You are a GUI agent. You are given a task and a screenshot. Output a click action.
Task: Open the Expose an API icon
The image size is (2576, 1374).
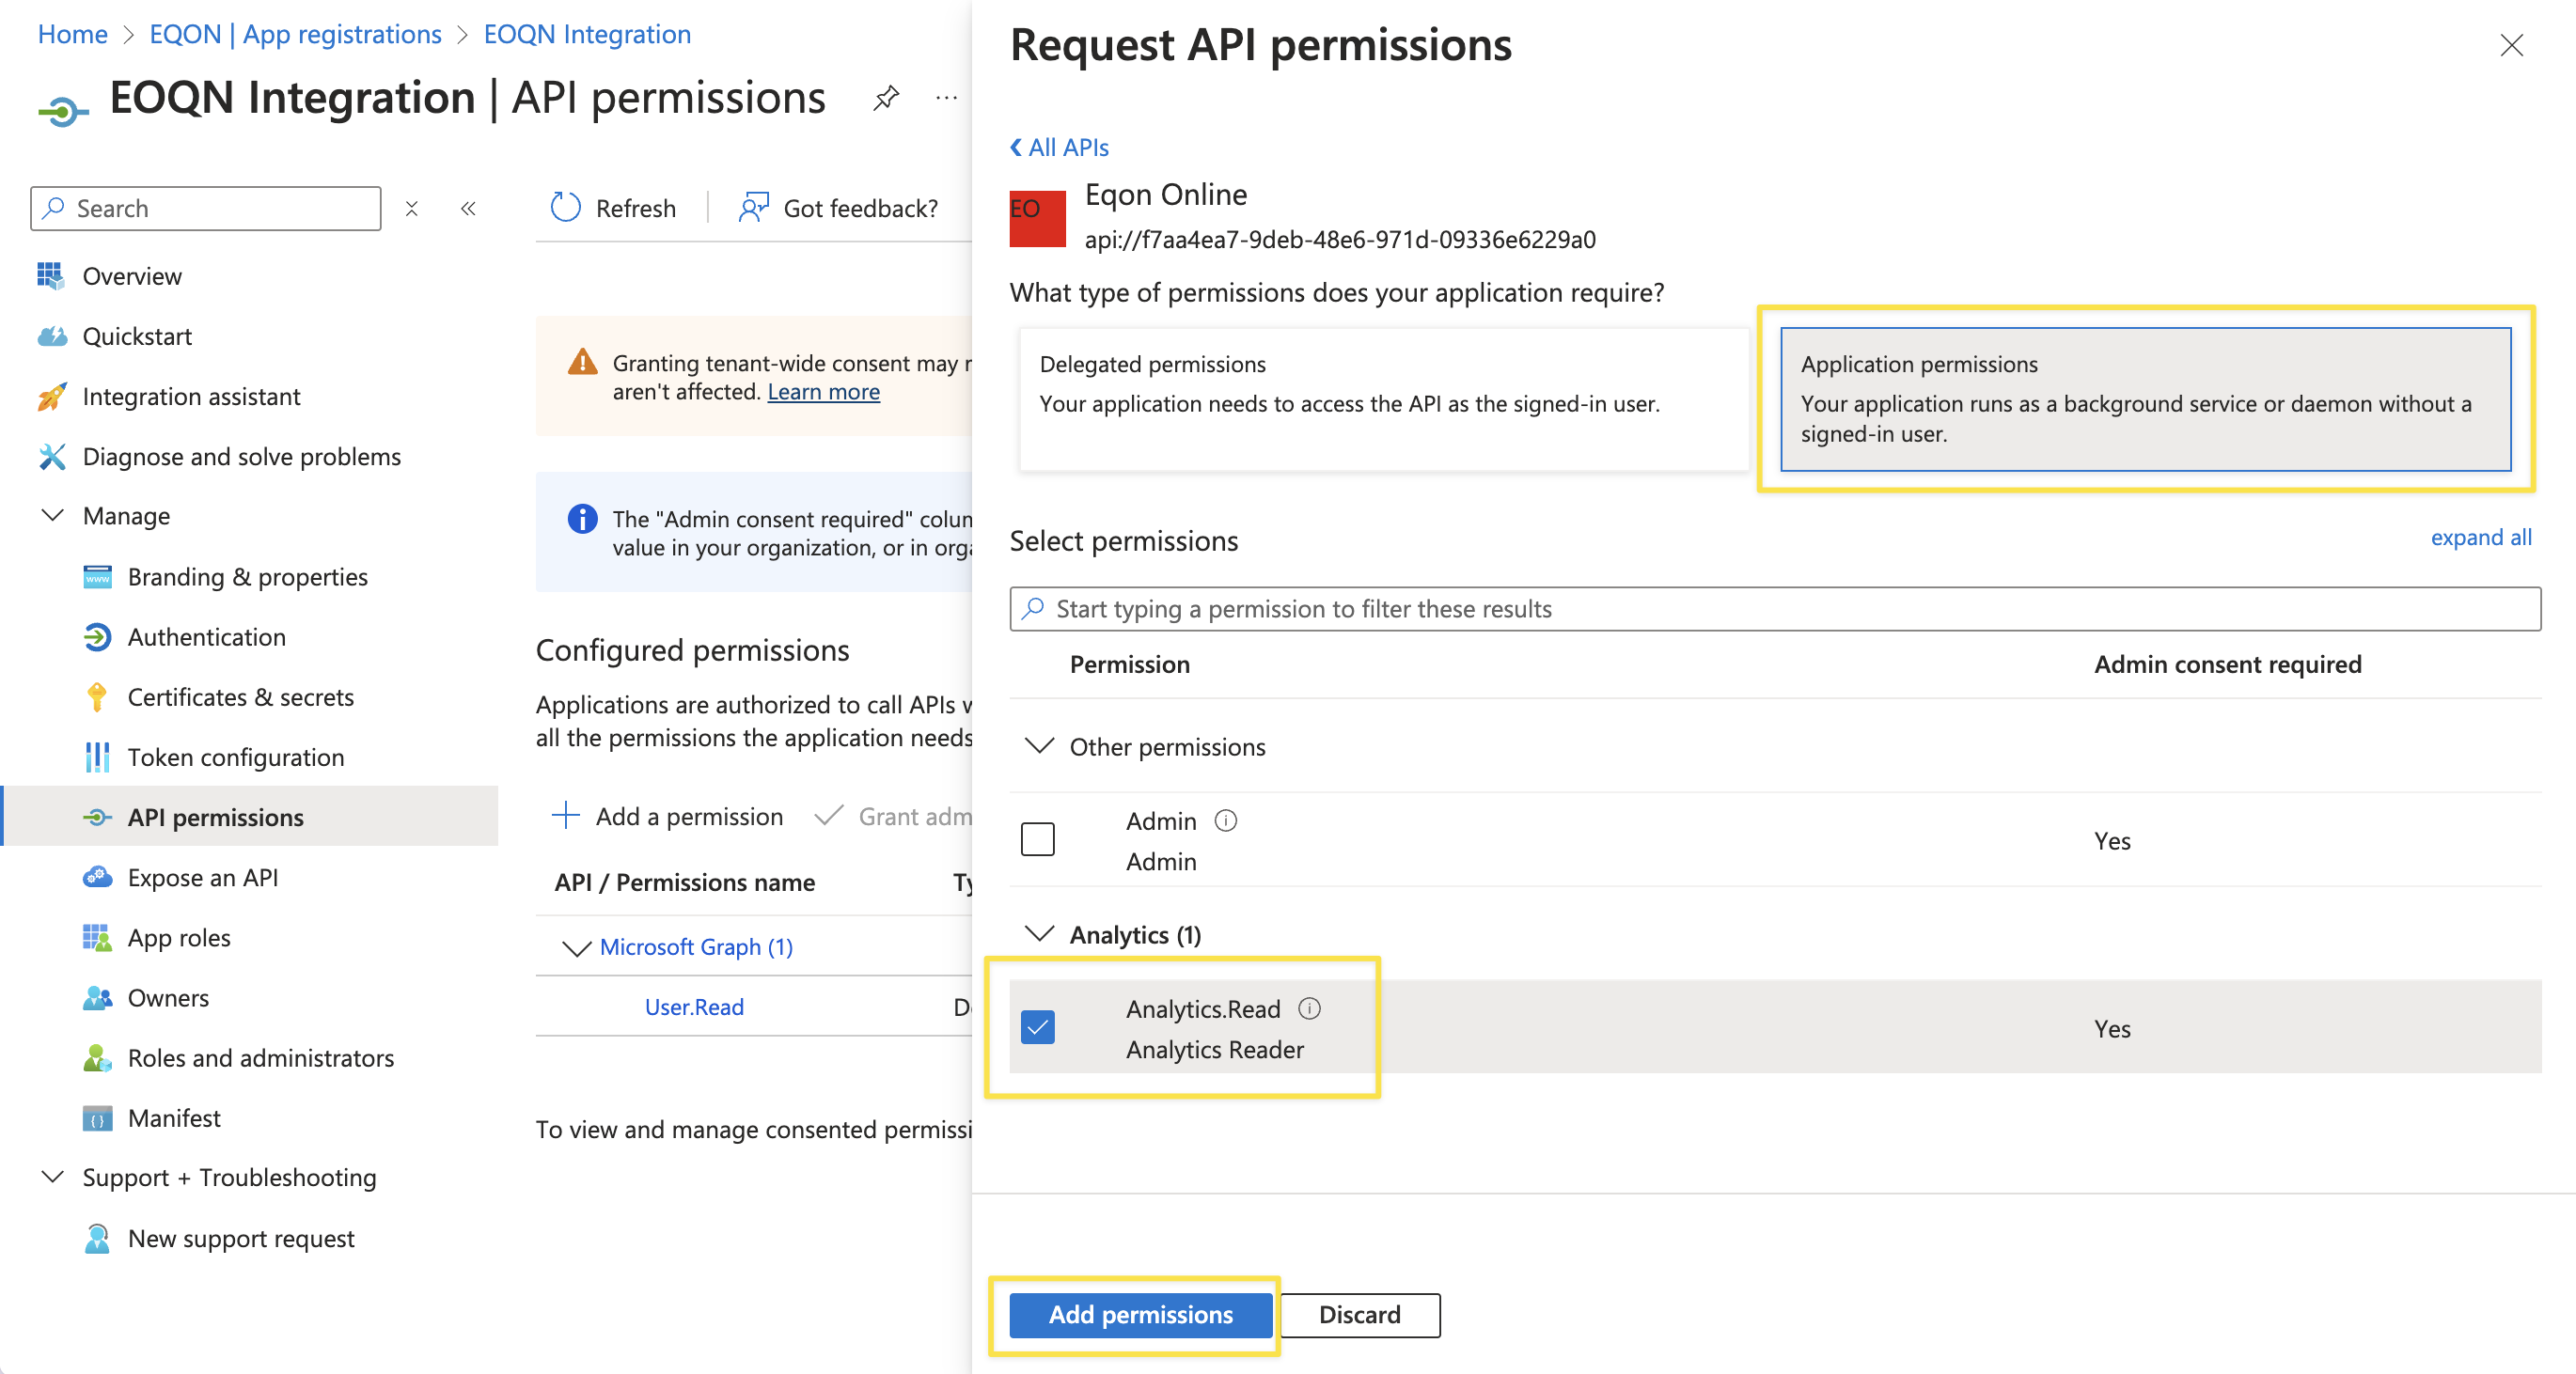click(x=97, y=877)
